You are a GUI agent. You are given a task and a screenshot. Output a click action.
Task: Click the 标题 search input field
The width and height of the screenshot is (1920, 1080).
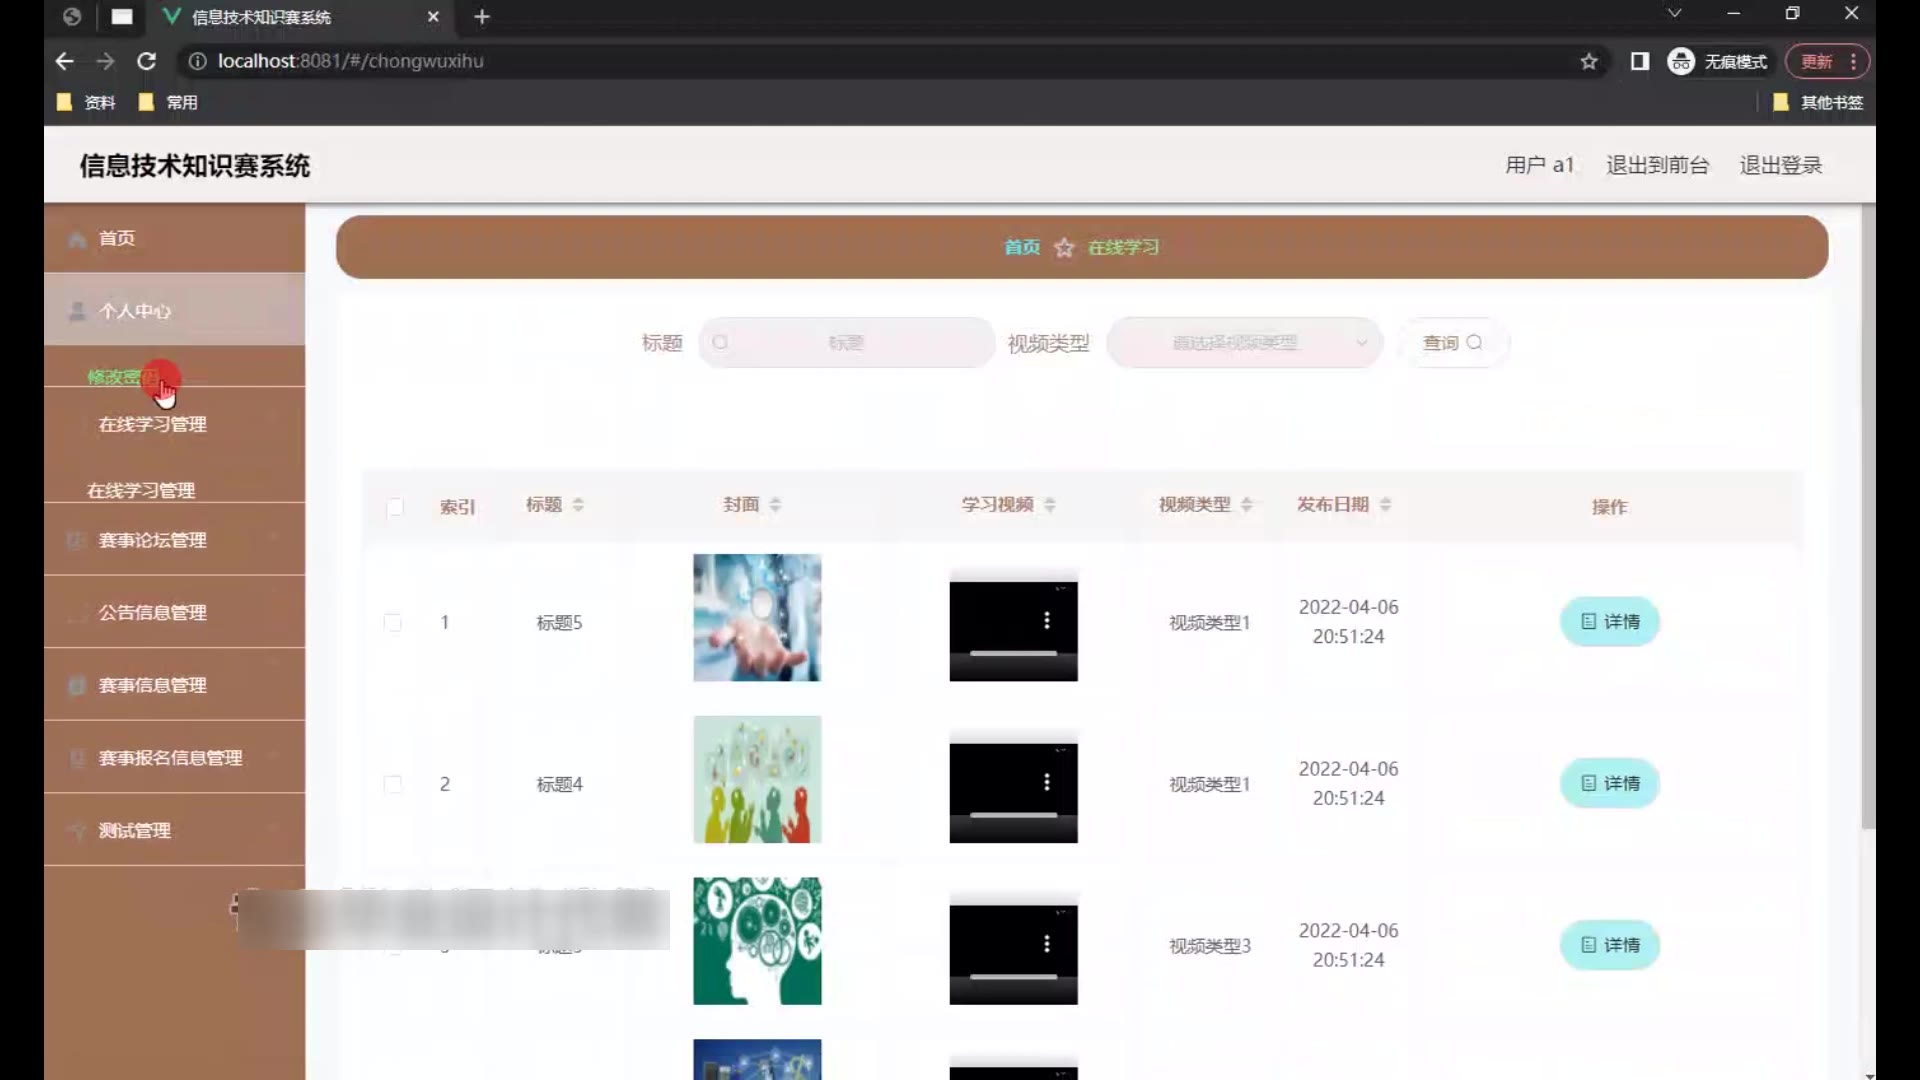click(x=846, y=343)
